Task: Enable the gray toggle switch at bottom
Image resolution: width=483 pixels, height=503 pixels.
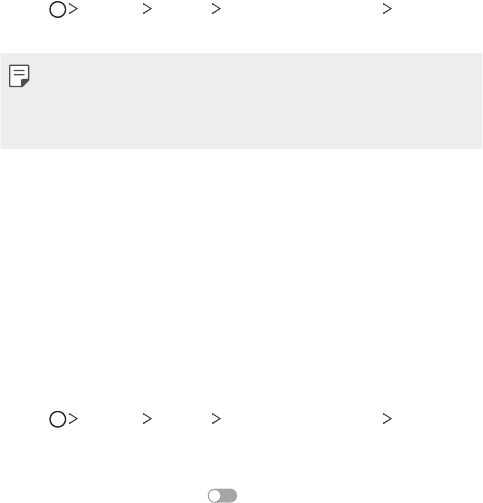Action: click(x=222, y=496)
